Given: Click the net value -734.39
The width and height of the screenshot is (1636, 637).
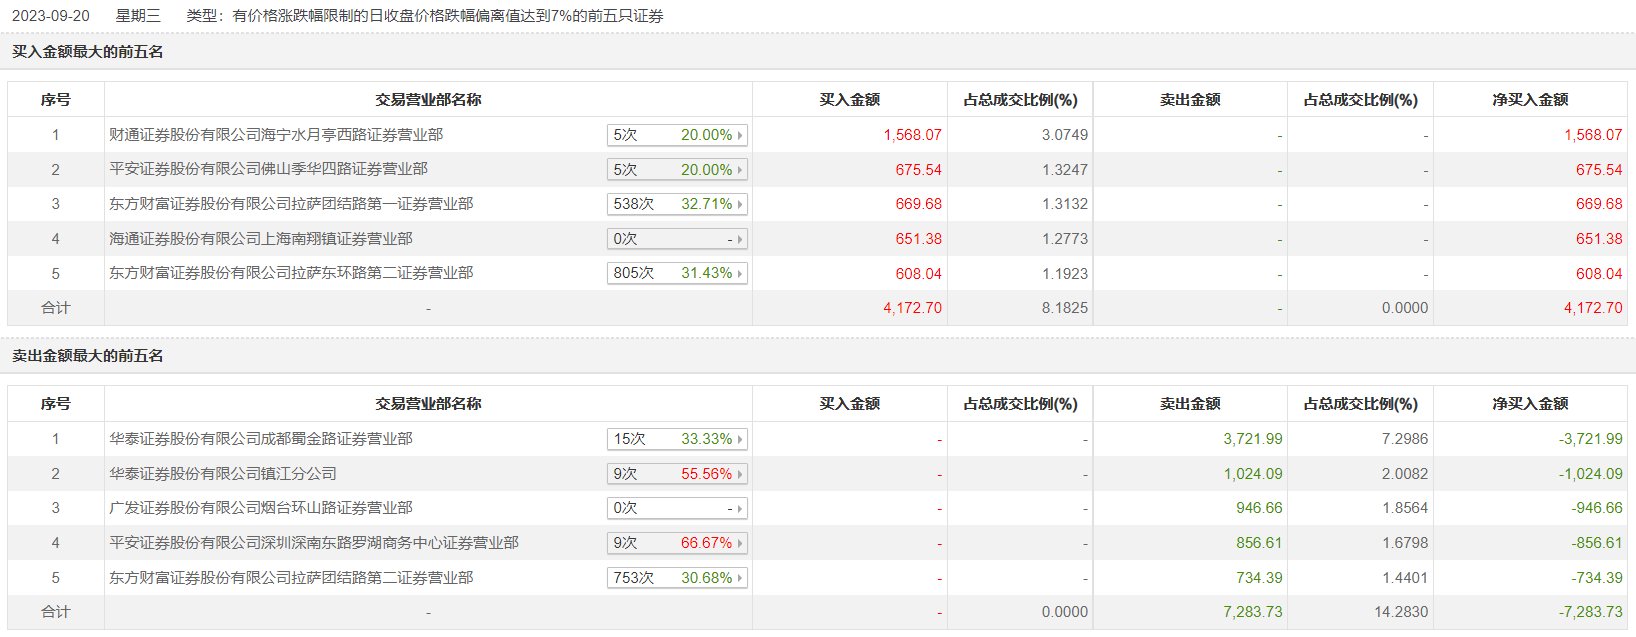Looking at the screenshot, I should (x=1596, y=578).
